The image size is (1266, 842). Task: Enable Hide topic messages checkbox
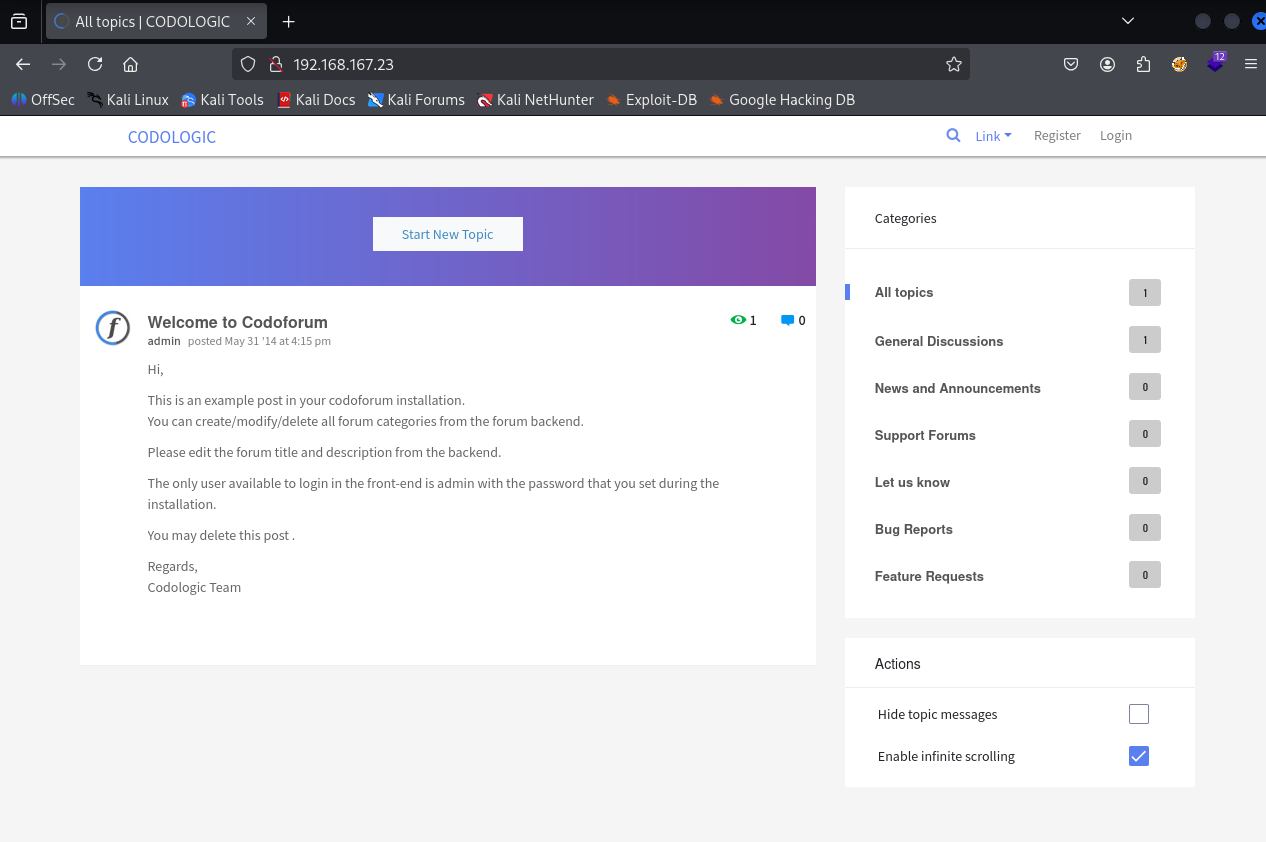pos(1138,714)
